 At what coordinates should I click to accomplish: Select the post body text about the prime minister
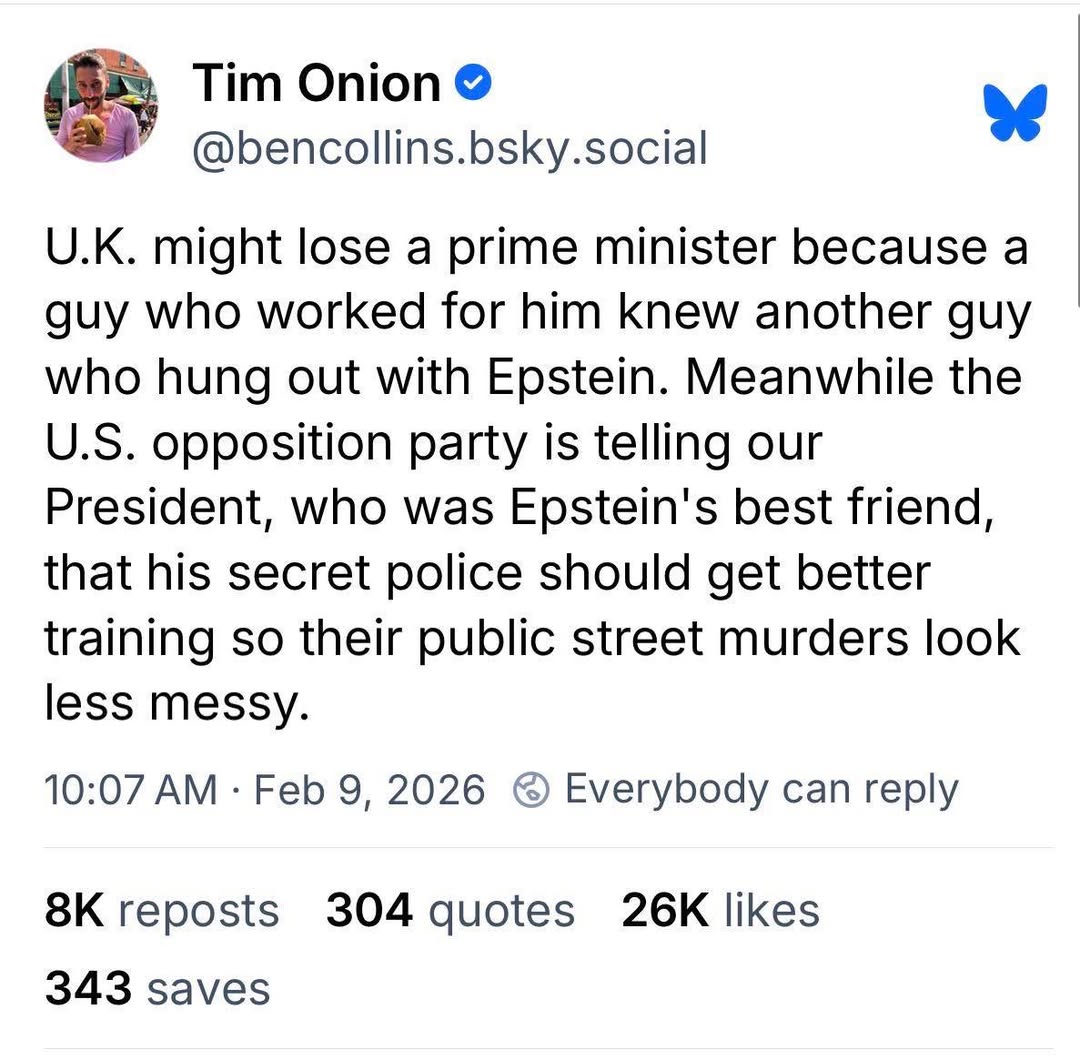[x=535, y=470]
